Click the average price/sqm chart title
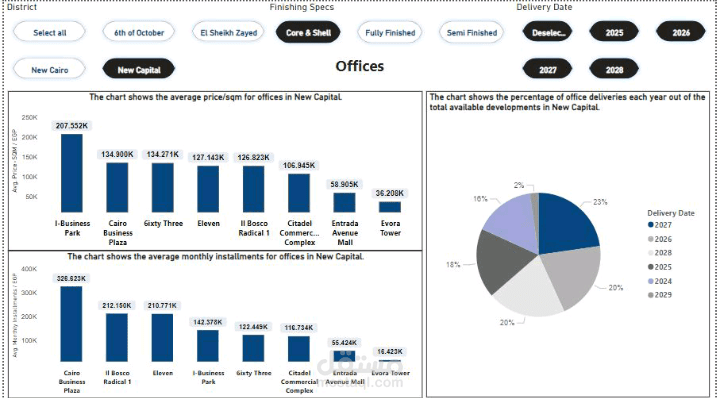This screenshot has width=720, height=398. 215,97
